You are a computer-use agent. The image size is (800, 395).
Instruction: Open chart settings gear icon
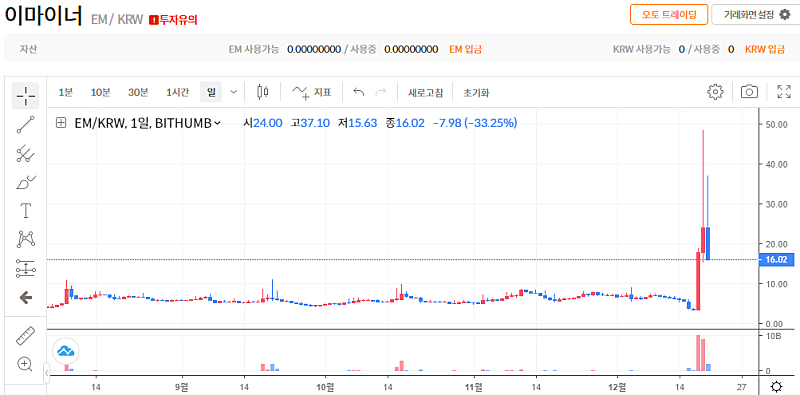coord(715,92)
